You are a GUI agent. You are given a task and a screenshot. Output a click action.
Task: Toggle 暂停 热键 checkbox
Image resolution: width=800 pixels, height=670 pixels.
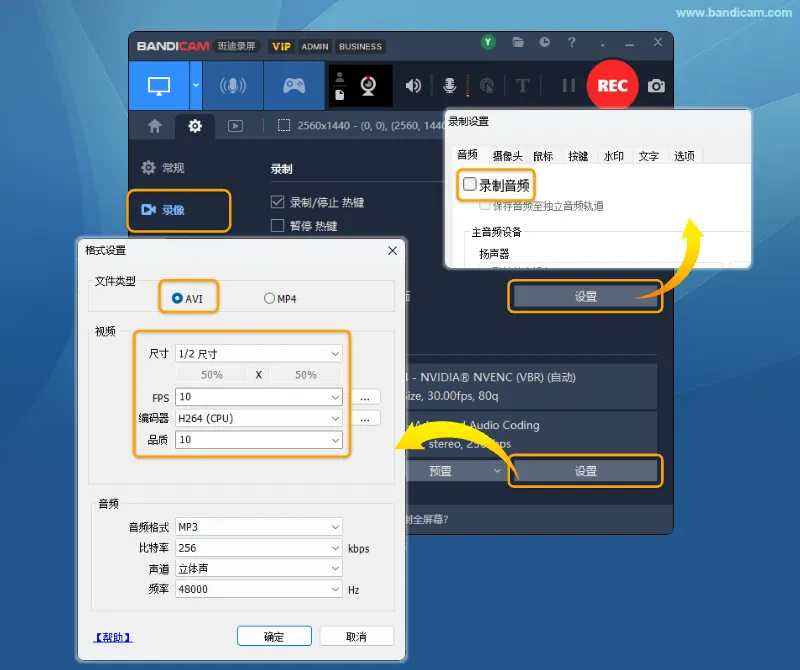(278, 226)
